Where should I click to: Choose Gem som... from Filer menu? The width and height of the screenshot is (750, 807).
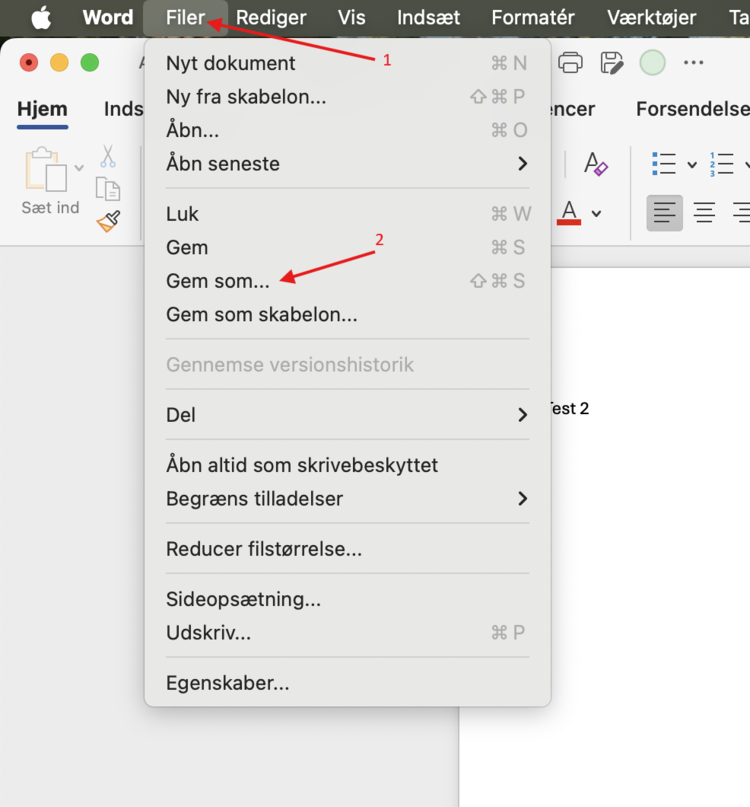(218, 281)
